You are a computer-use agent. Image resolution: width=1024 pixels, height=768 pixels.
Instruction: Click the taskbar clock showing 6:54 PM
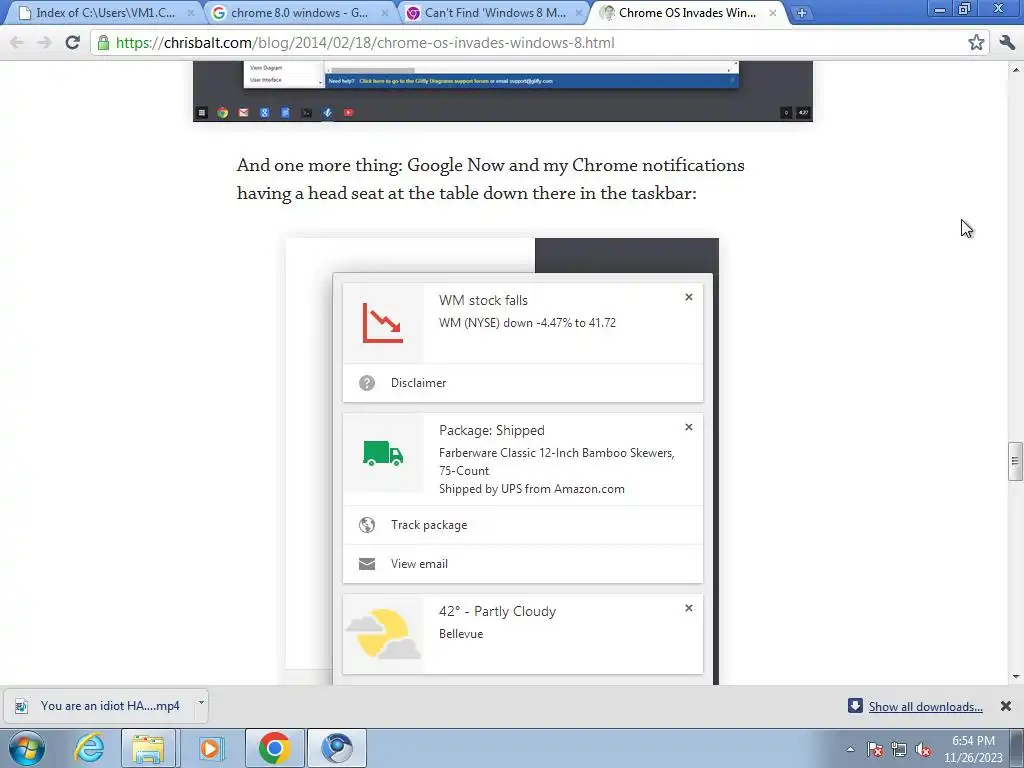973,749
